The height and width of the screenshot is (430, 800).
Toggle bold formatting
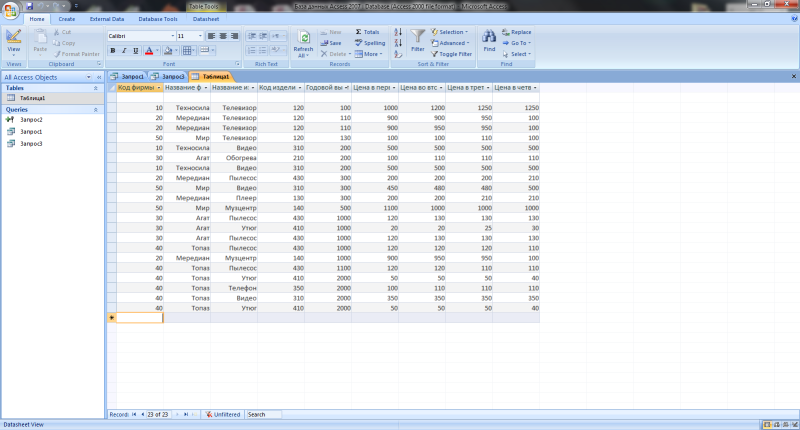[112, 50]
